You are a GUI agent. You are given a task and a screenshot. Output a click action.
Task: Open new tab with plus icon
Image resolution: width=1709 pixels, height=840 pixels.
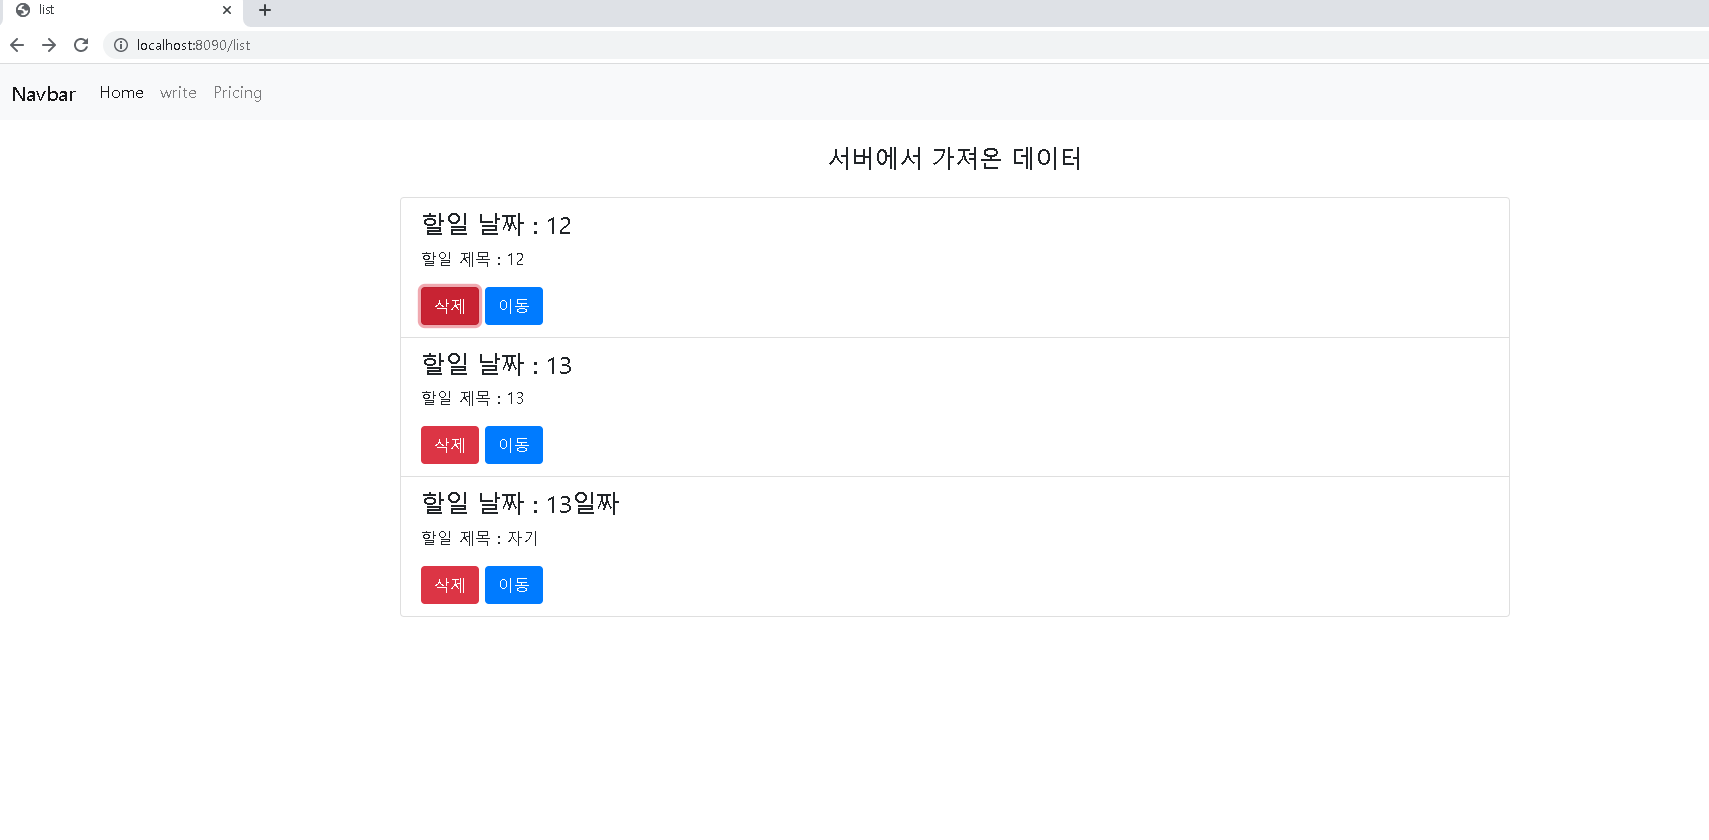tap(265, 10)
